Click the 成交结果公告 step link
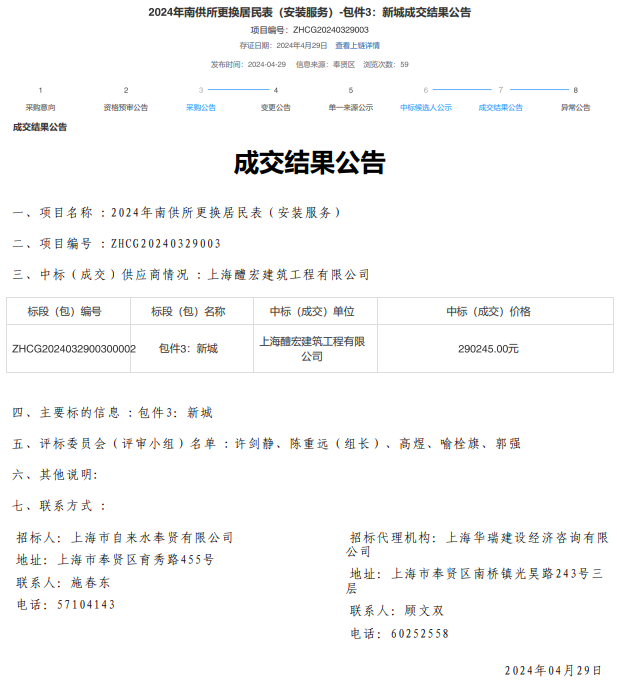Viewport: 617px width, 684px height. tap(500, 107)
